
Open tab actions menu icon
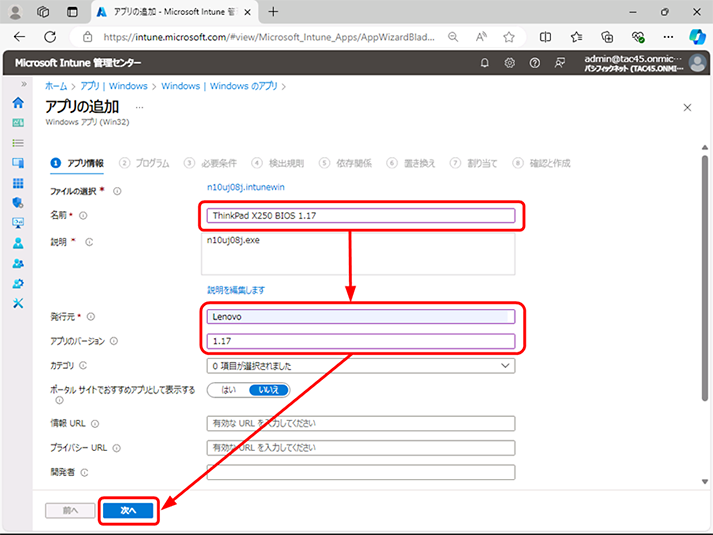(x=72, y=12)
